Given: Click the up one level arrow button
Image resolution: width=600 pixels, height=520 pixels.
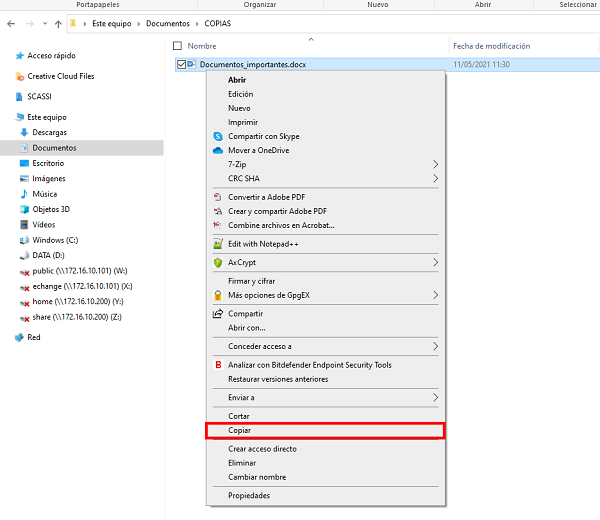Looking at the screenshot, I should pos(58,22).
